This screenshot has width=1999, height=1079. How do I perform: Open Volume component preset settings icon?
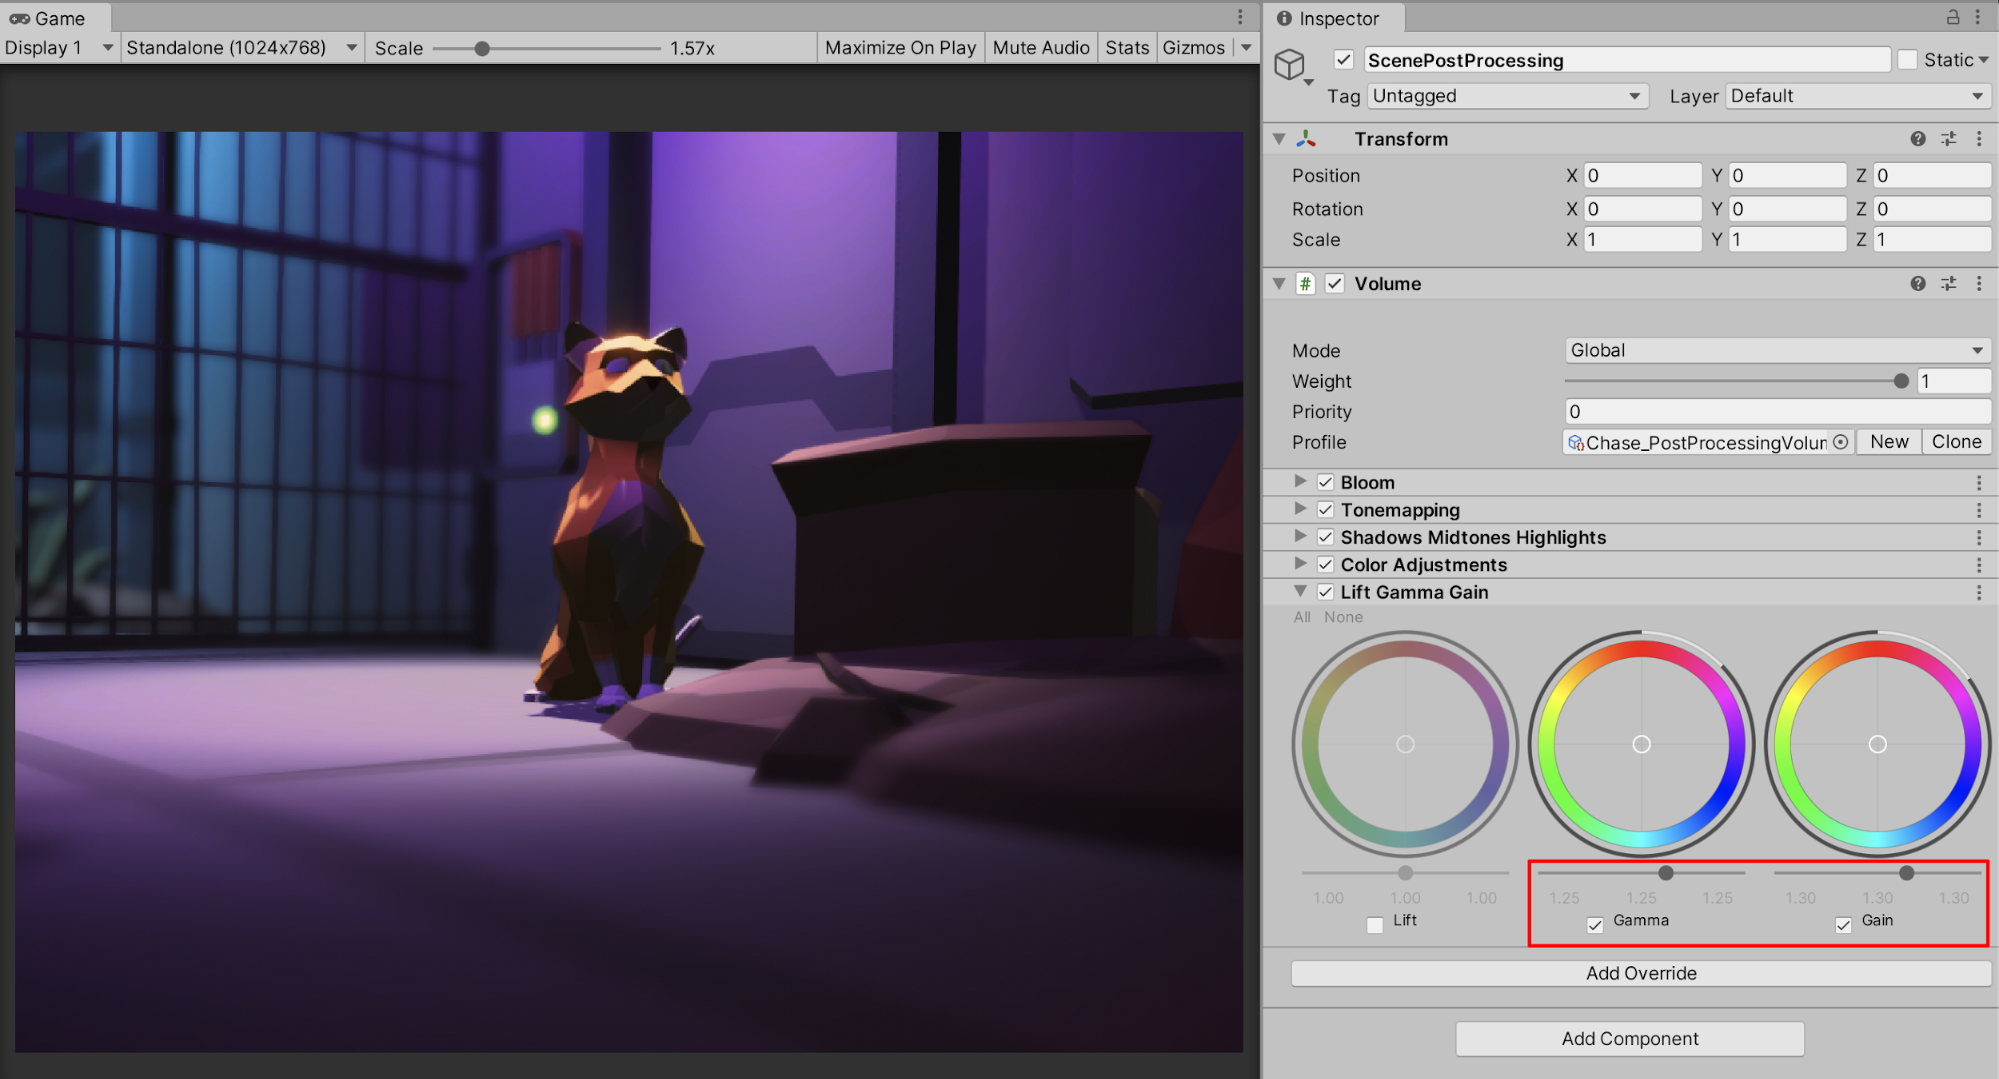pos(1948,284)
